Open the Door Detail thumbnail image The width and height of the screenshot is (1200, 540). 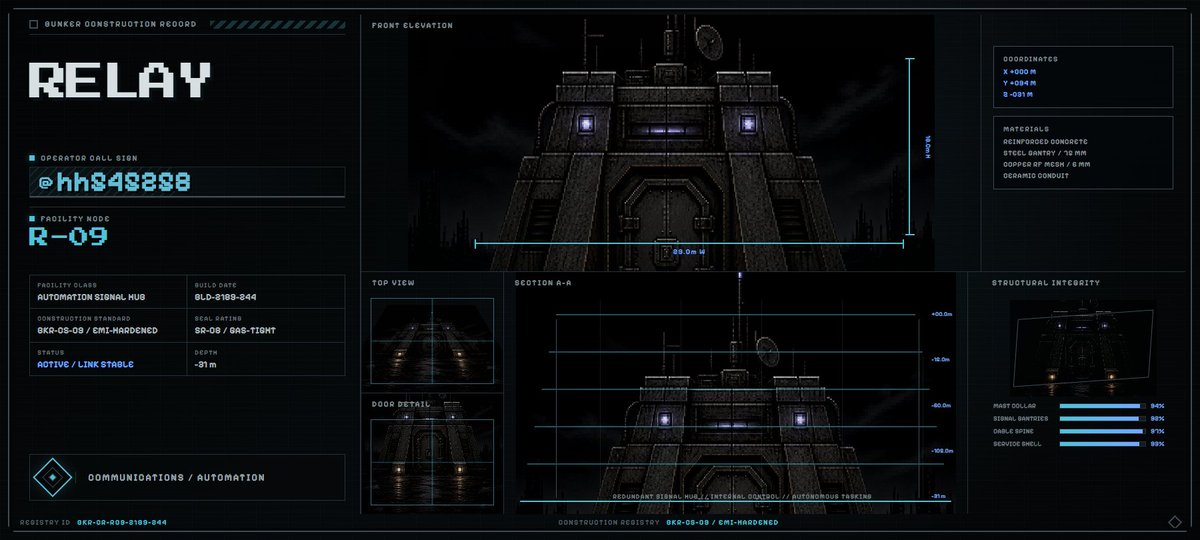[431, 461]
